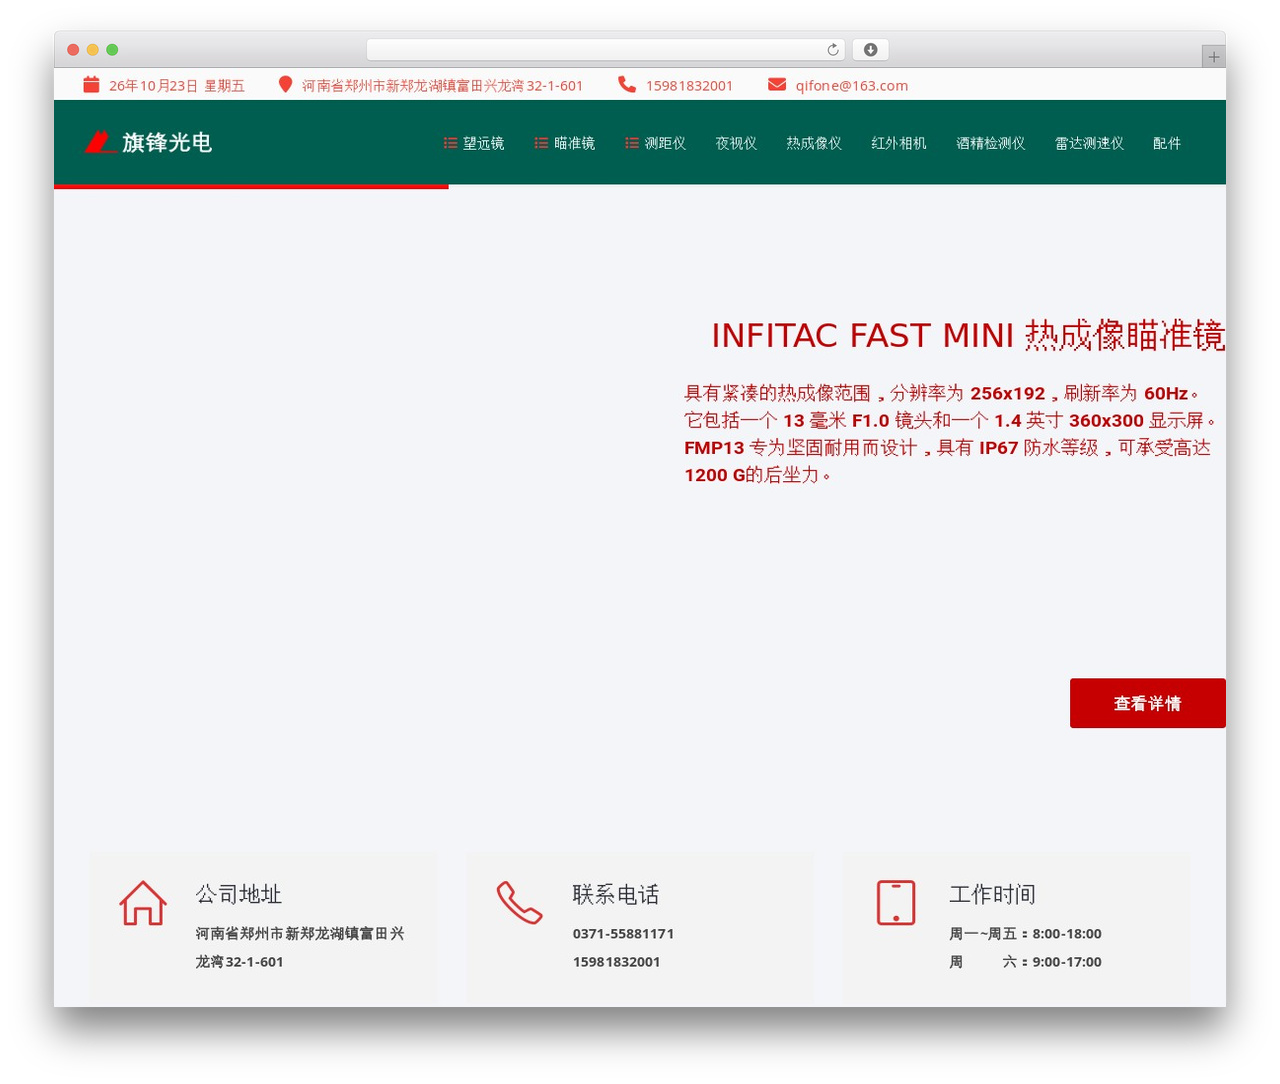
Task: Open 配件 menu item
Action: click(x=1167, y=143)
